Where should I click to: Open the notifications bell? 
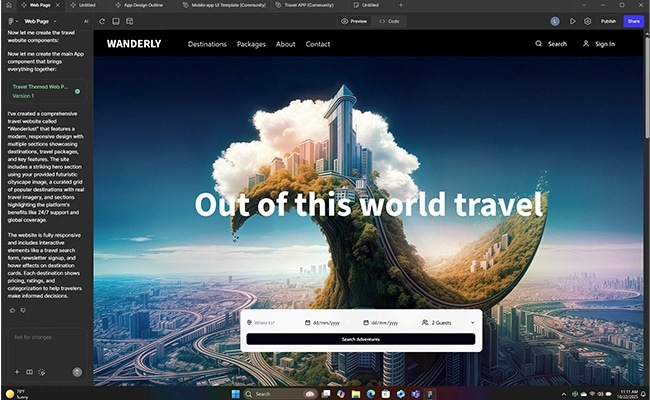(x=643, y=394)
